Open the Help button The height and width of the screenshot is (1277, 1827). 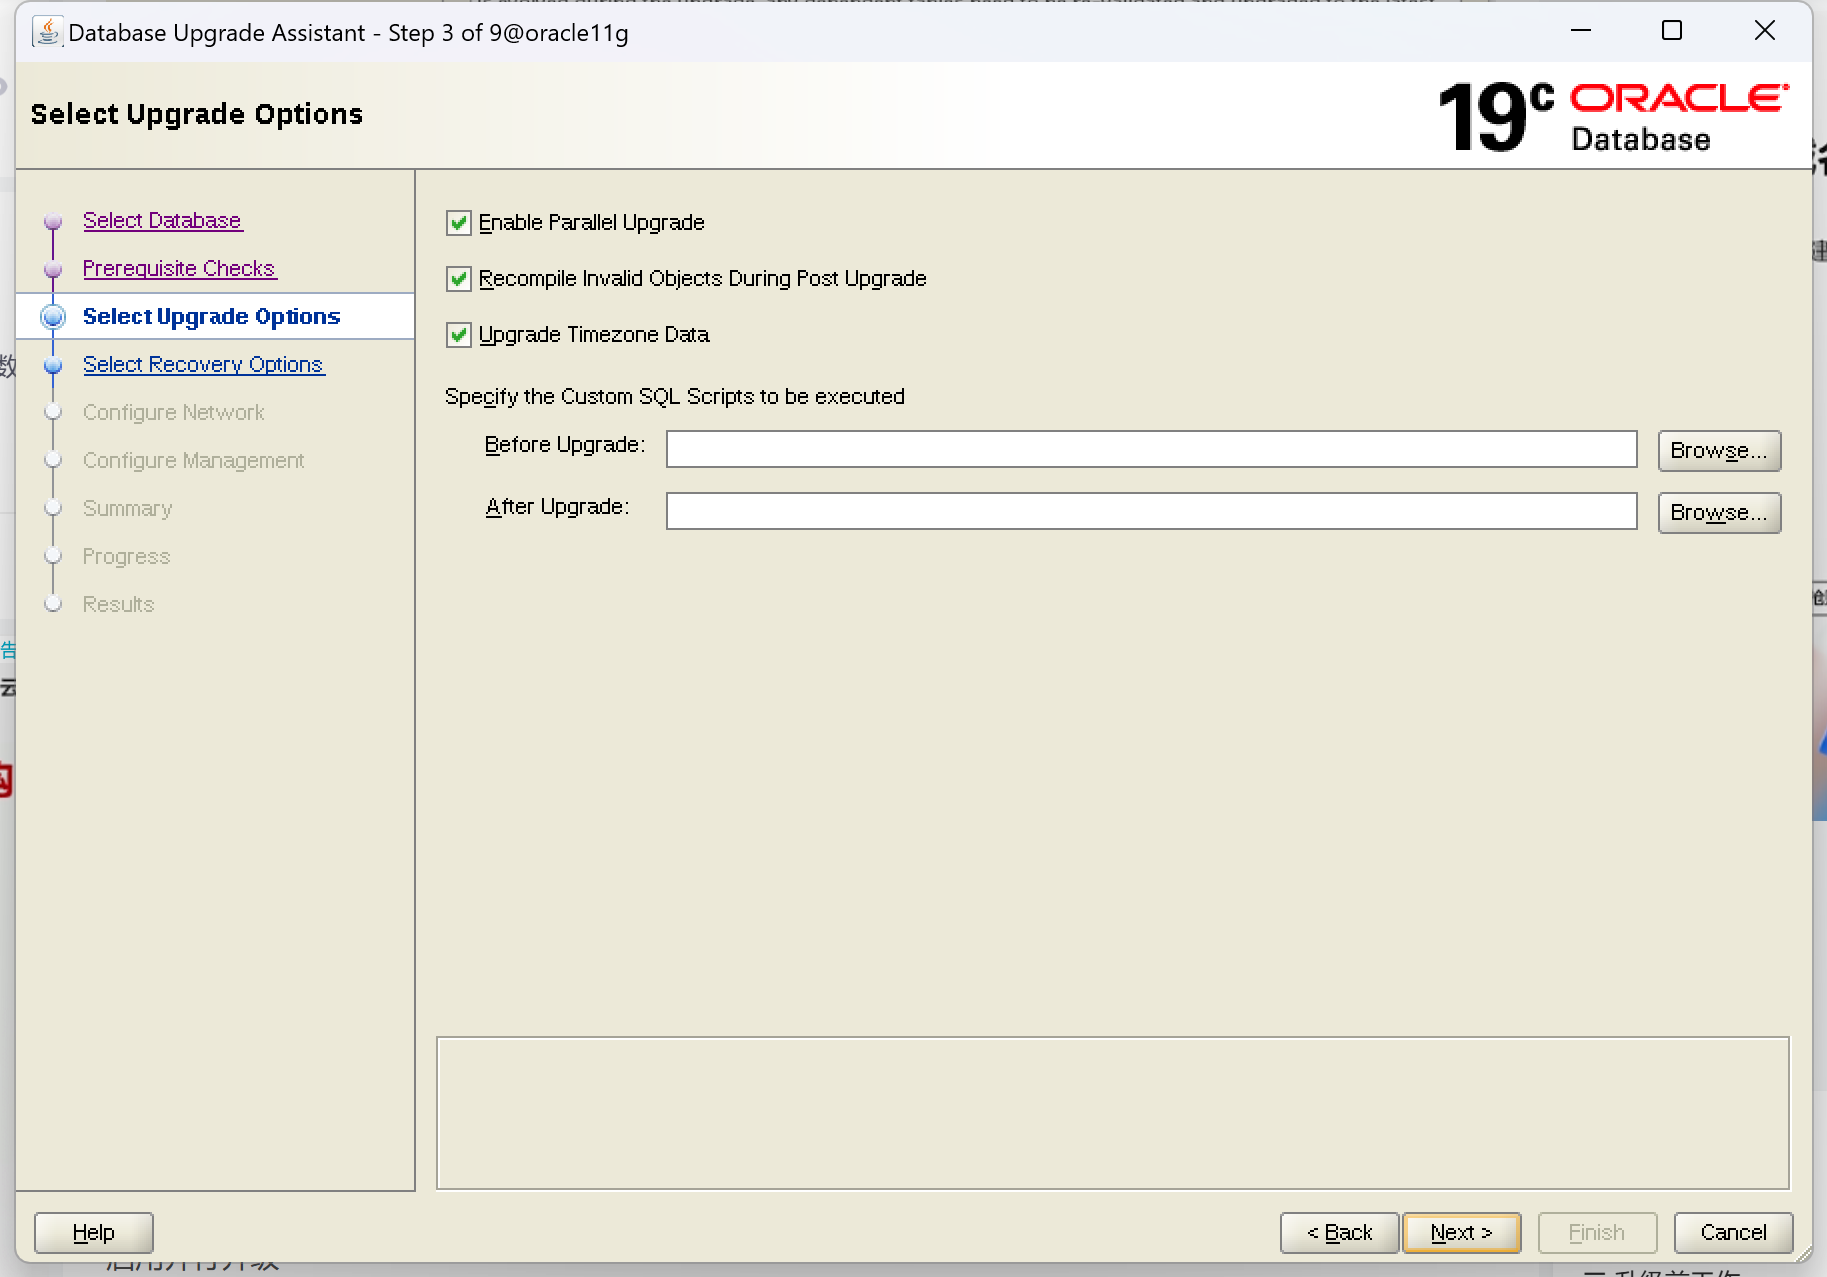pyautogui.click(x=94, y=1232)
